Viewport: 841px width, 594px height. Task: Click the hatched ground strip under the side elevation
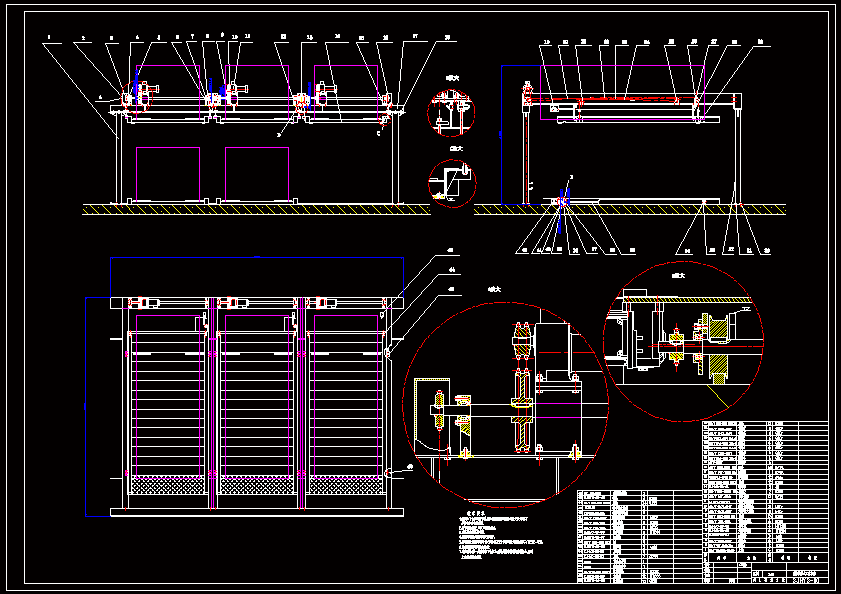point(630,209)
